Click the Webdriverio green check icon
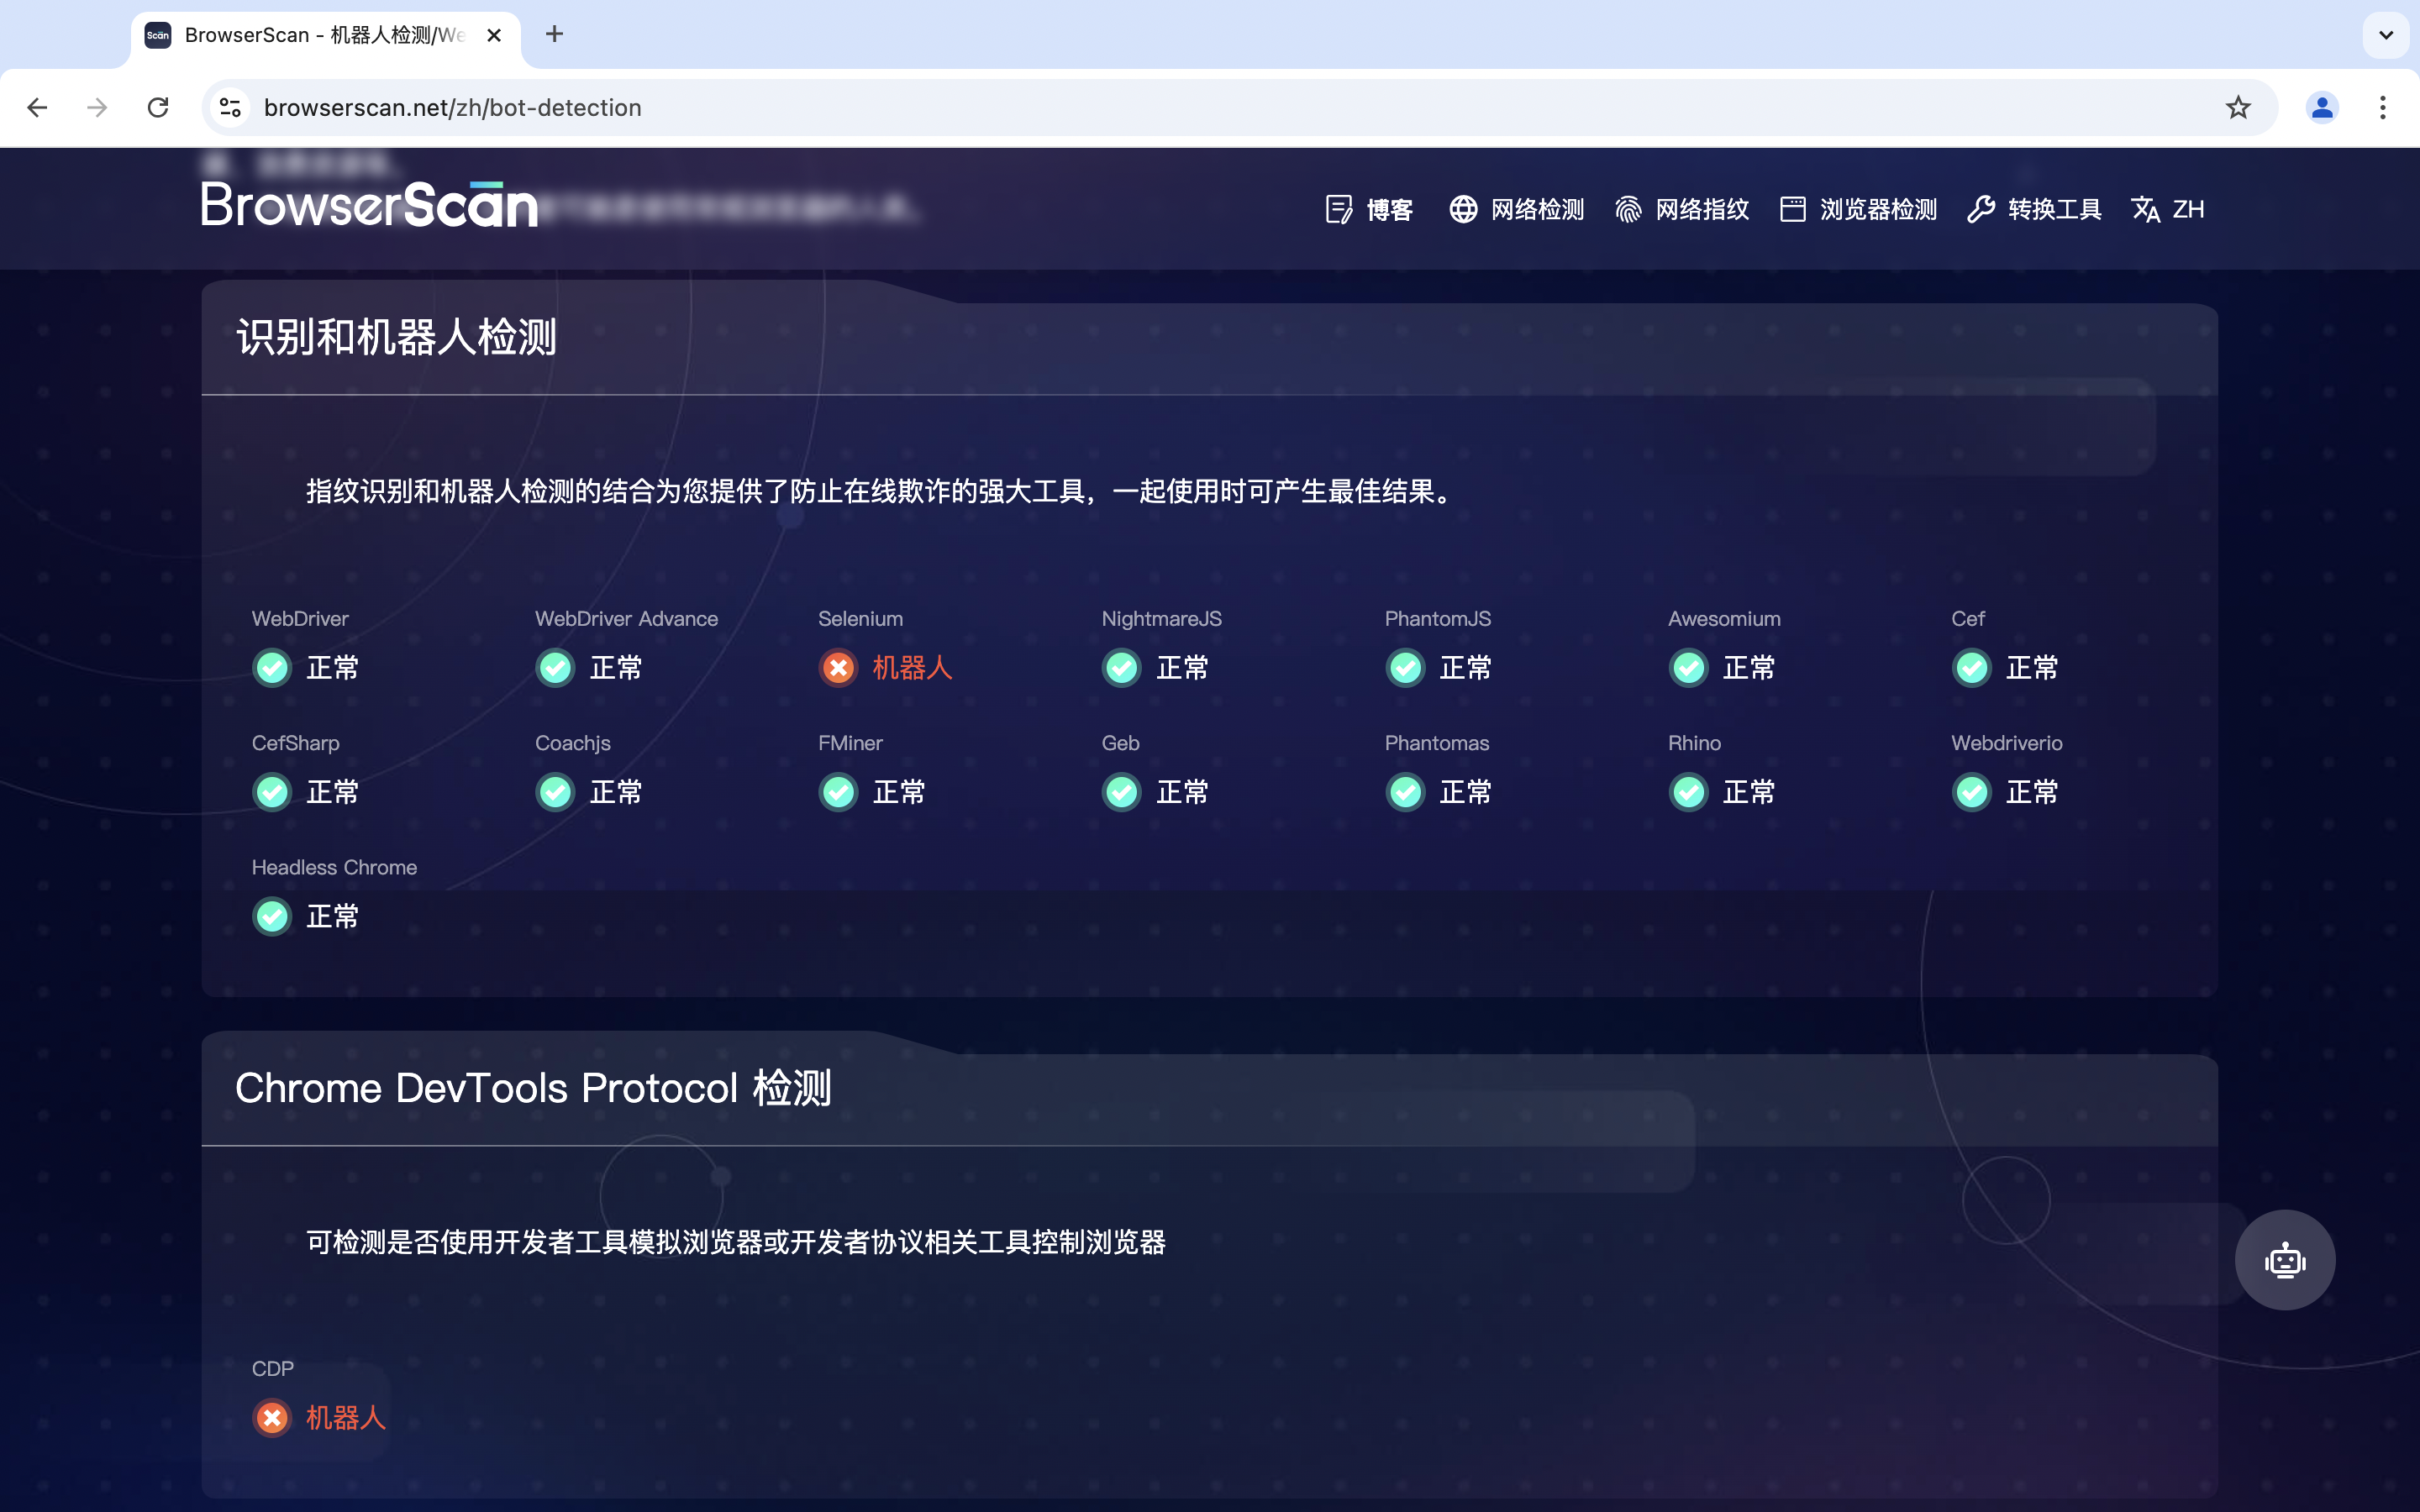2420x1512 pixels. click(1971, 792)
